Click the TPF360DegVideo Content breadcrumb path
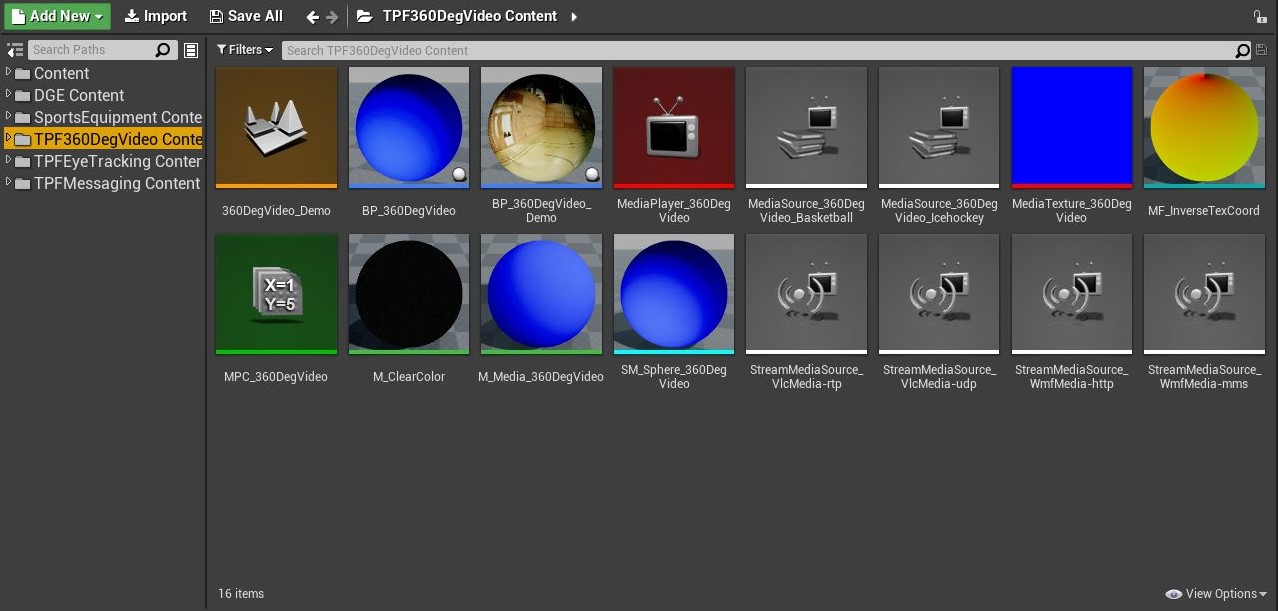This screenshot has width=1278, height=611. pos(470,16)
